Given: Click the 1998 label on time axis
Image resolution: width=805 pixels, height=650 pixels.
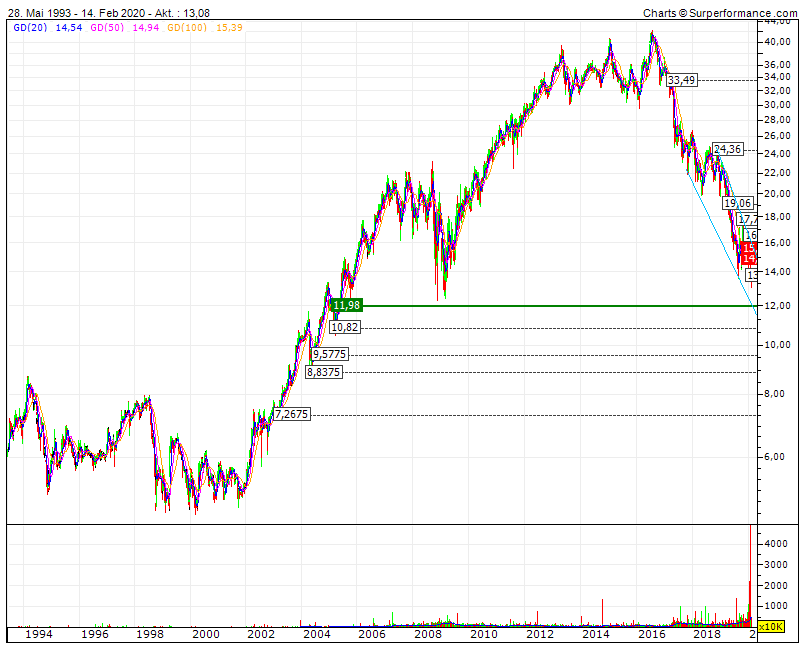Looking at the screenshot, I should pyautogui.click(x=150, y=635).
